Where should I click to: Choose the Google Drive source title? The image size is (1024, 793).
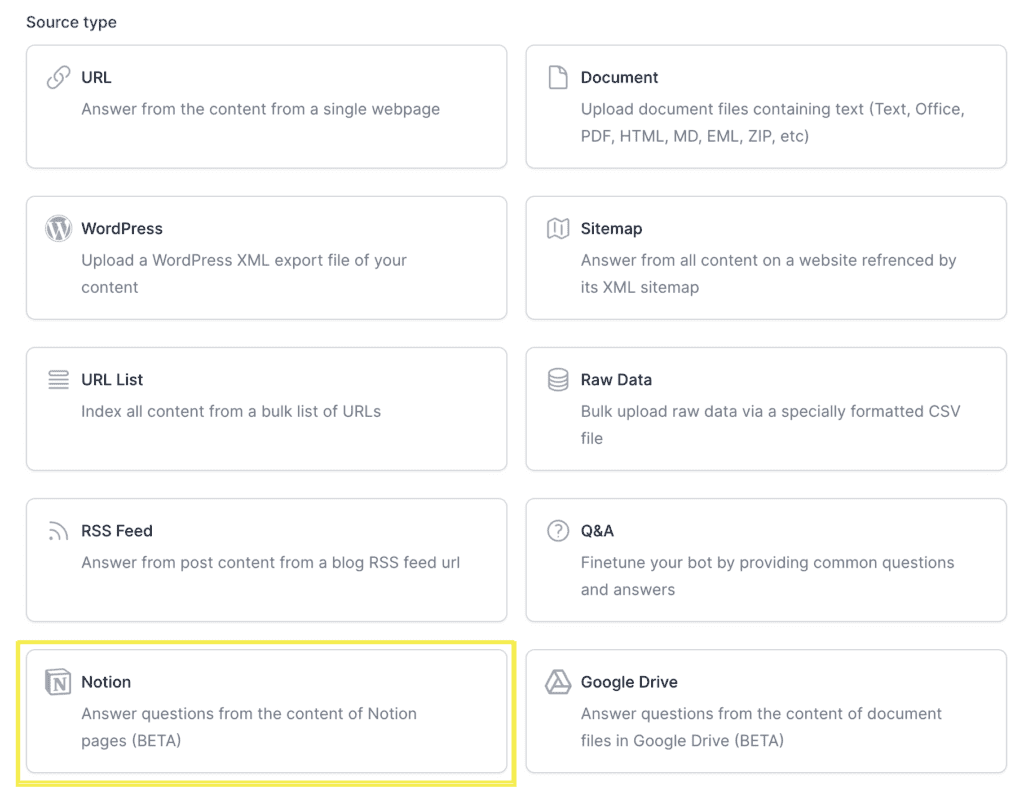tap(629, 682)
